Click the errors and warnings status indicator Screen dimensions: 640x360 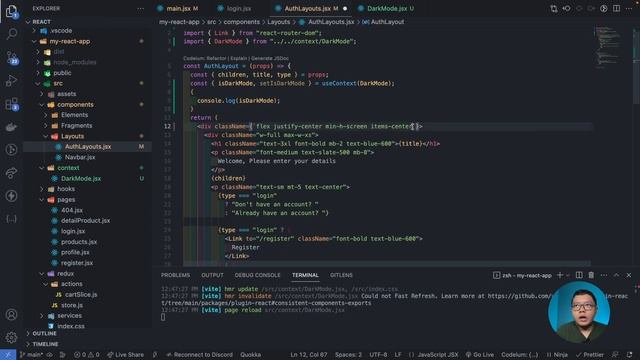click(87, 355)
